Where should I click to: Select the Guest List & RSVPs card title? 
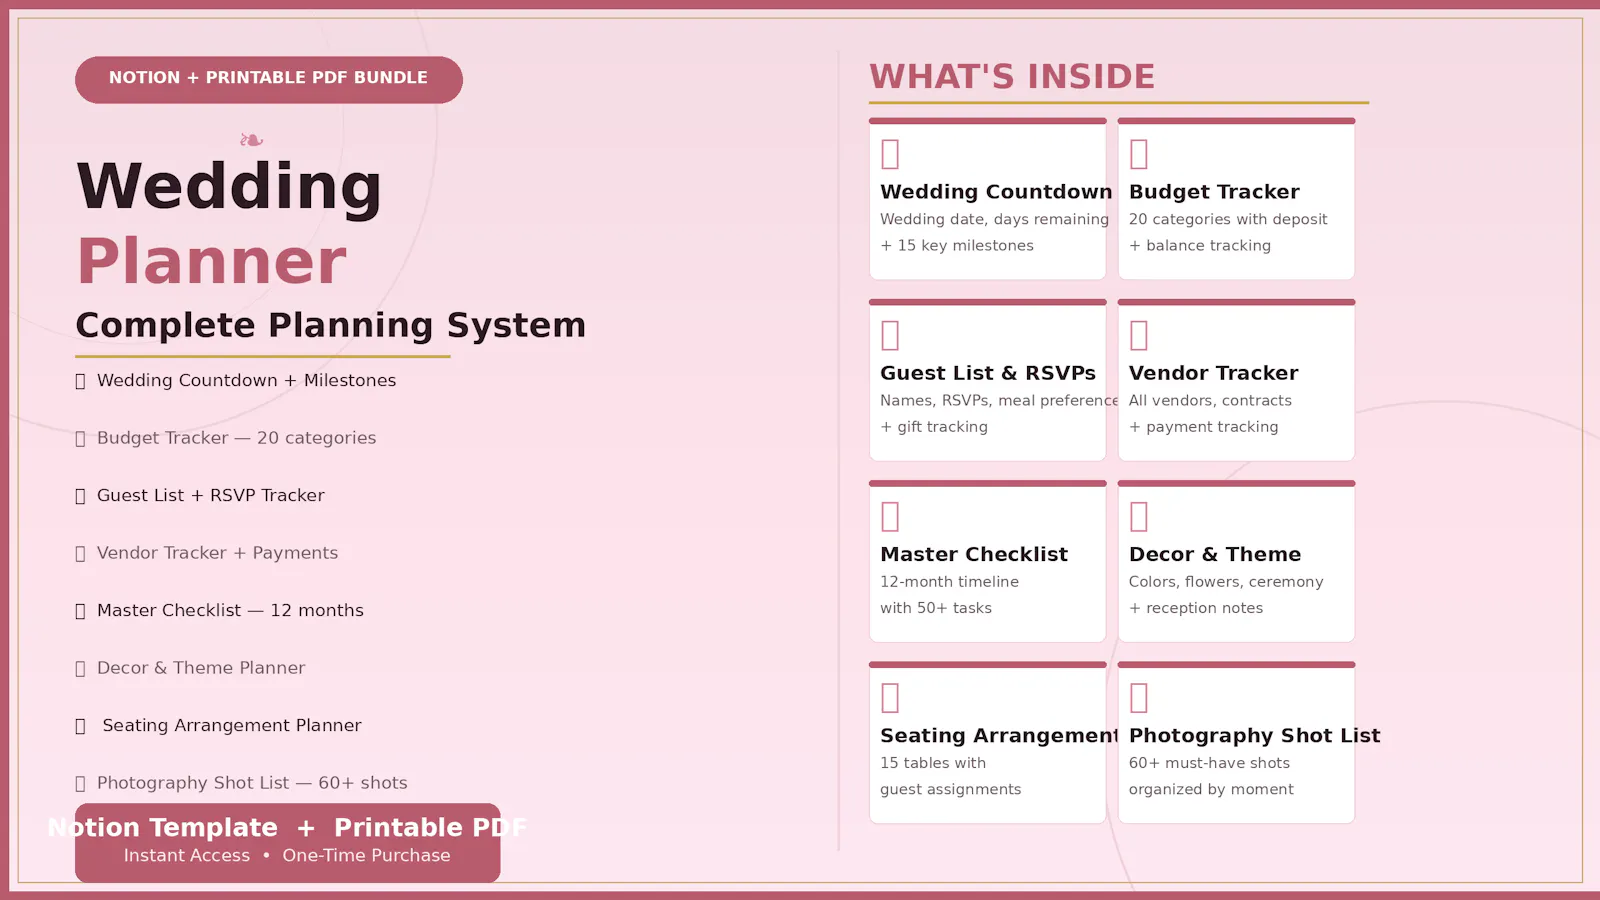tap(988, 373)
